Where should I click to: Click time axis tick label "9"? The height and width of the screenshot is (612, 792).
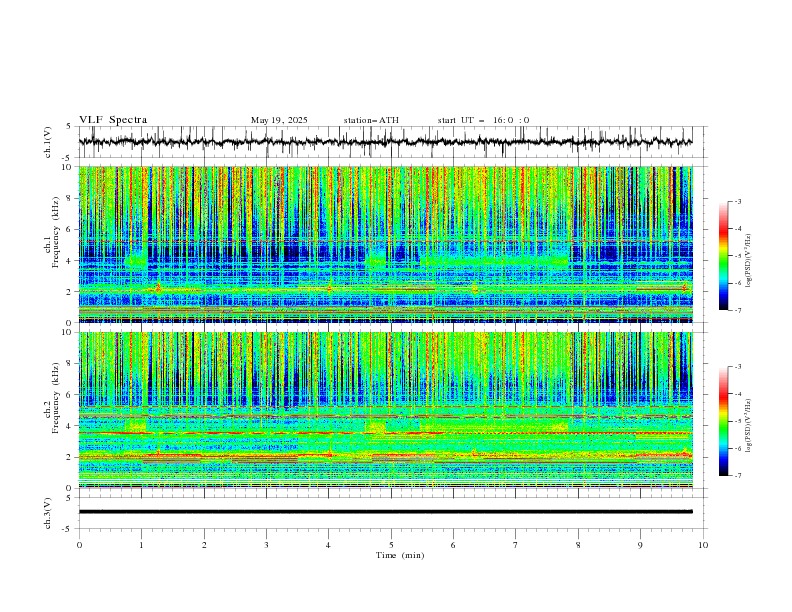640,545
